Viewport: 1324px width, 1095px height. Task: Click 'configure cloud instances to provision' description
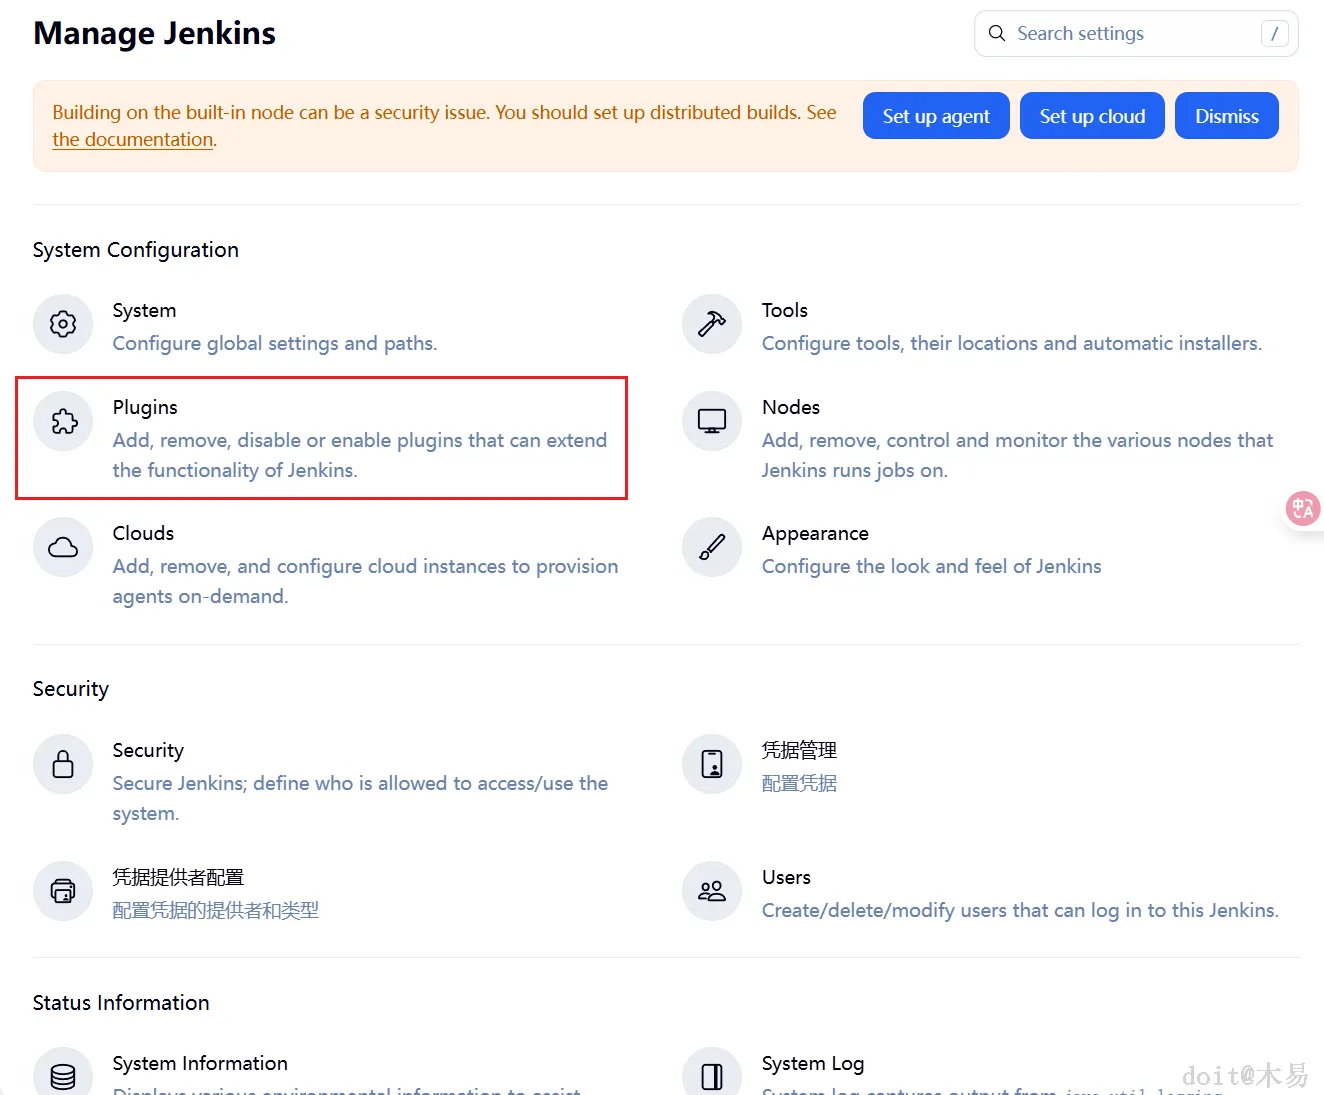365,581
